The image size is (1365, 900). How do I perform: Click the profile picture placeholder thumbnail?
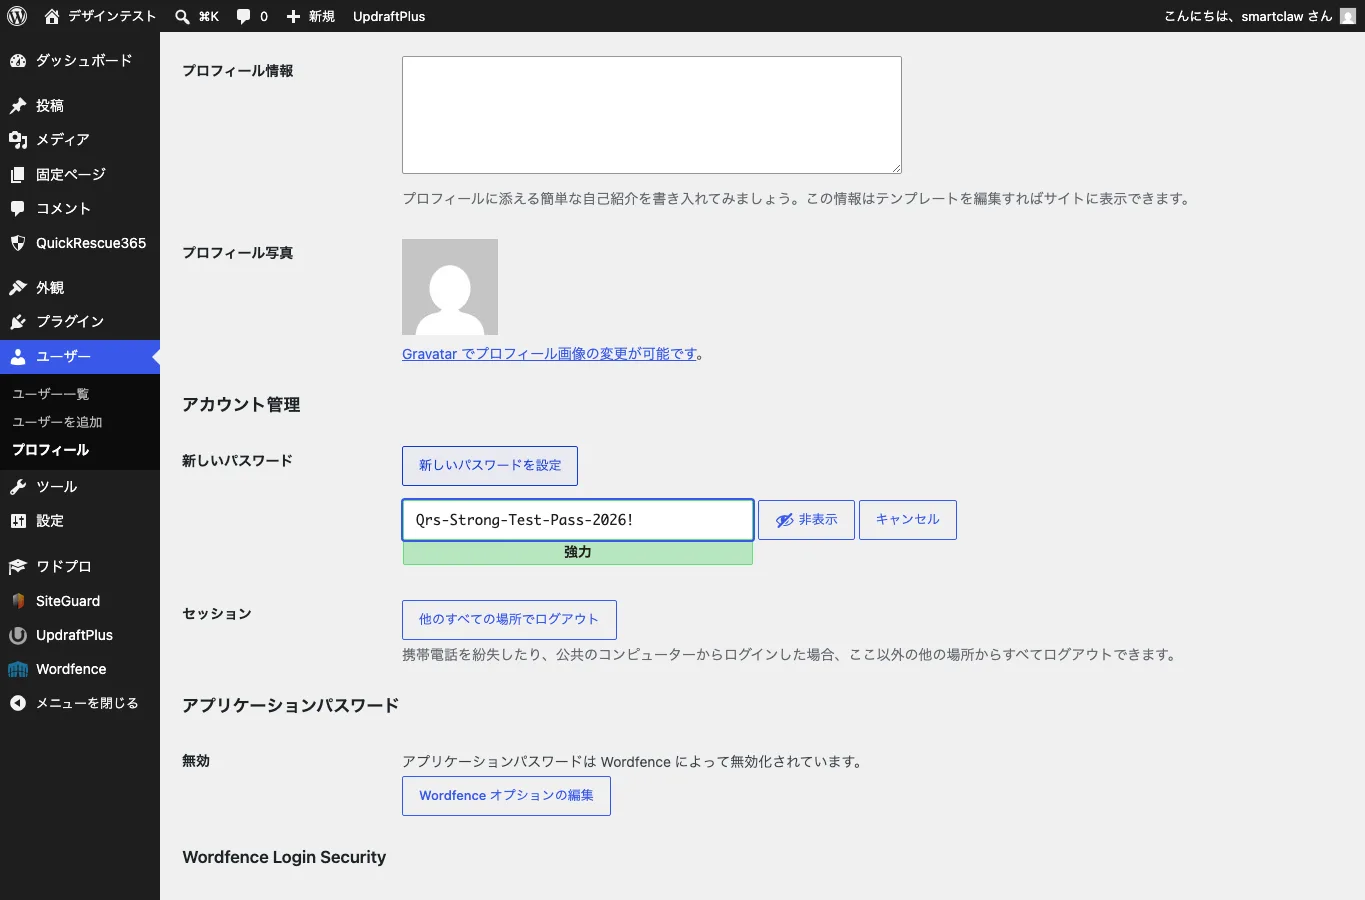click(450, 287)
